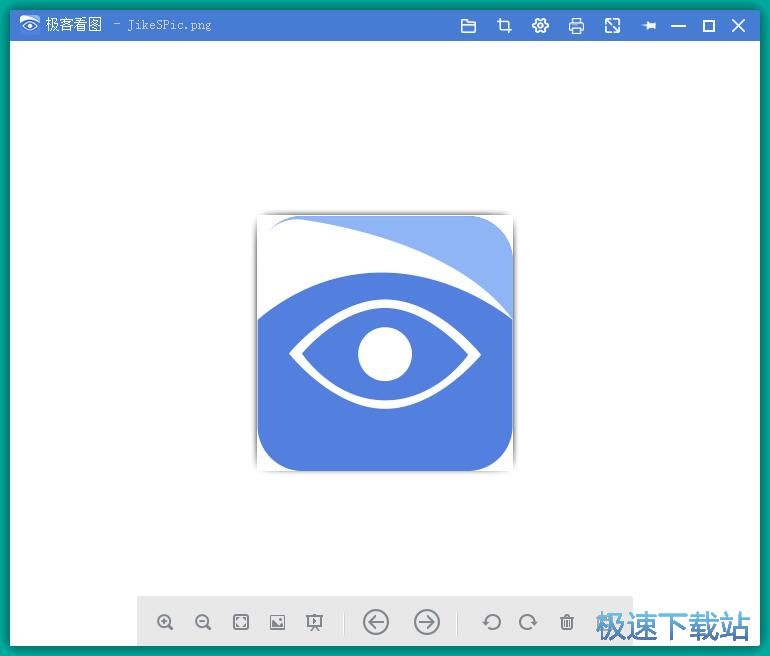Open settings via the gear icon
The height and width of the screenshot is (656, 770).
tap(540, 26)
